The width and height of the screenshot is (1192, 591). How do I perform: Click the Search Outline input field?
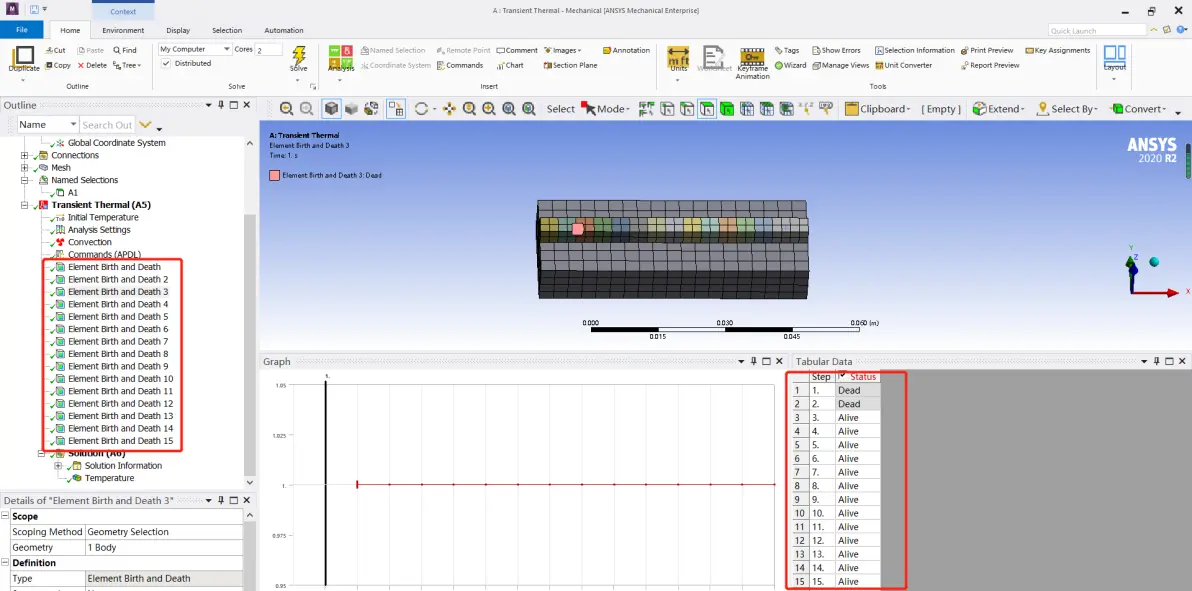point(107,125)
